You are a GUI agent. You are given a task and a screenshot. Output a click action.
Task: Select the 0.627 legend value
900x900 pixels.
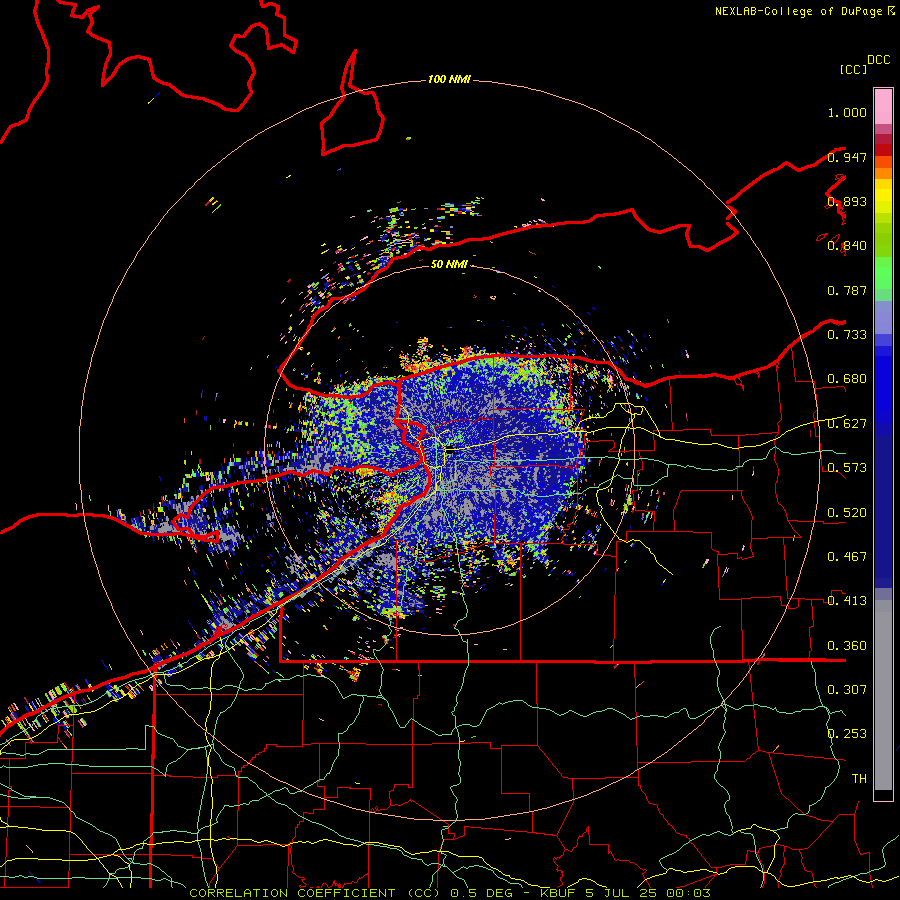[847, 424]
